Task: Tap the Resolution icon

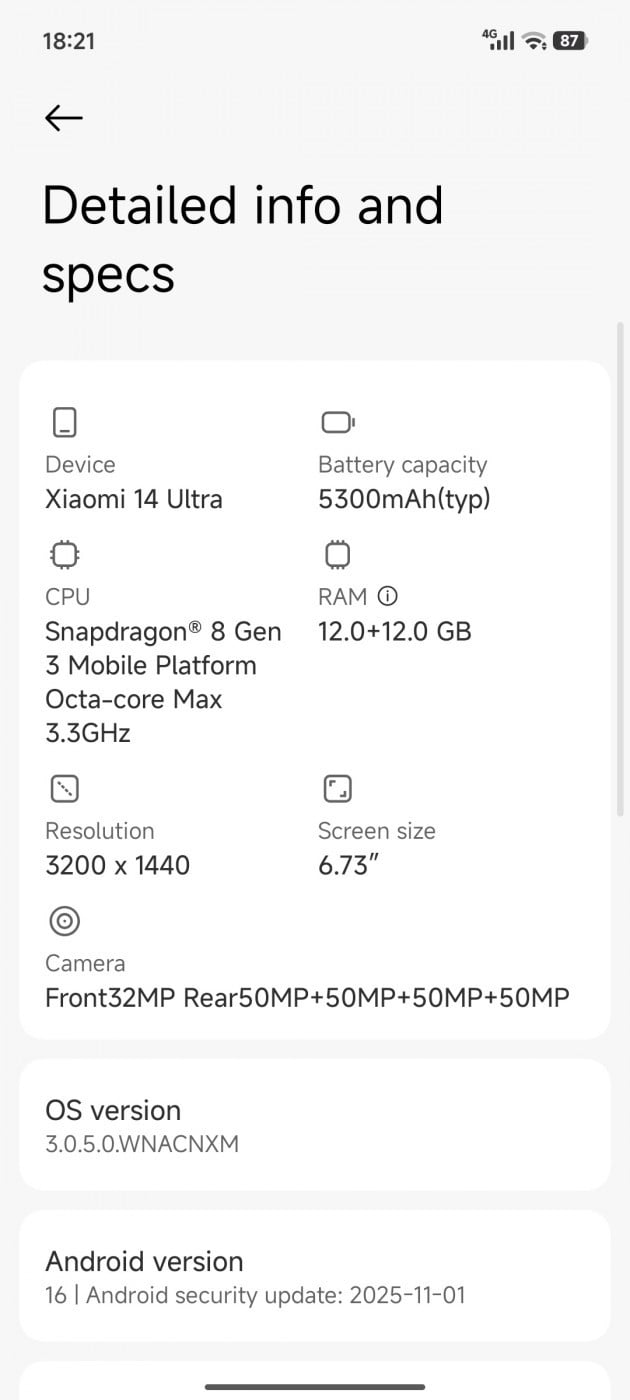Action: 64,789
